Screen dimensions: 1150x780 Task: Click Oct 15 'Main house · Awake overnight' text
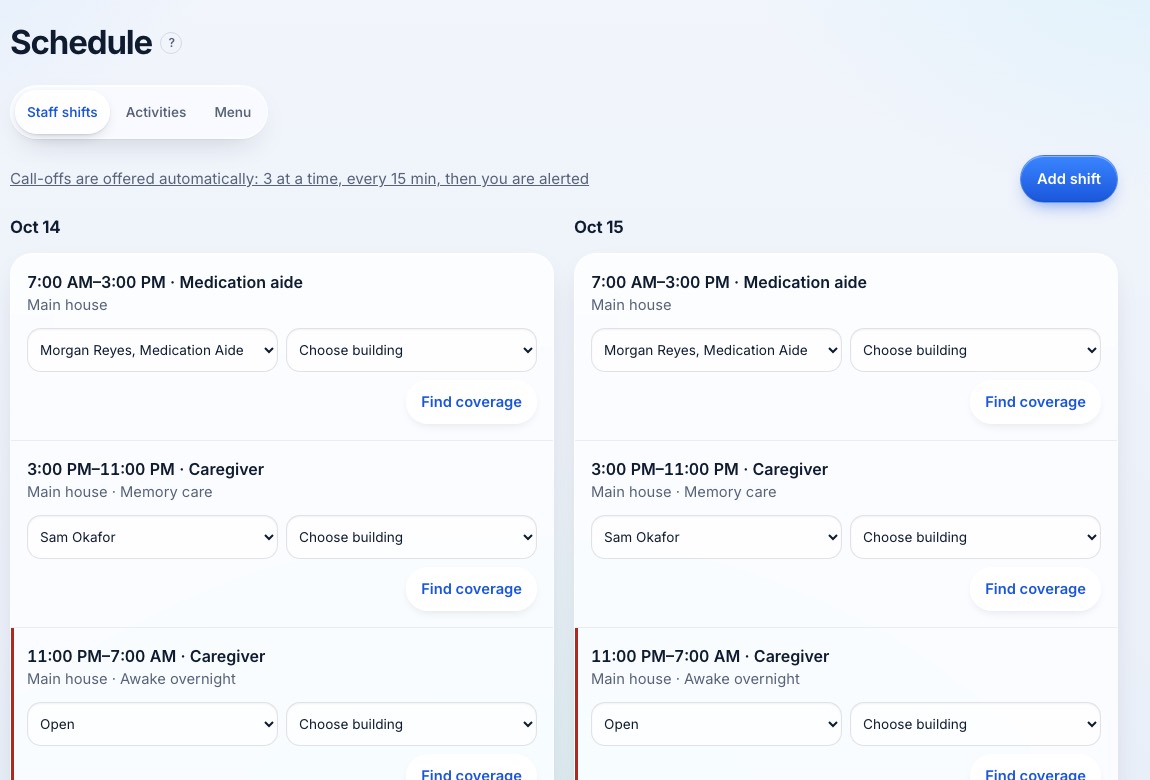695,679
